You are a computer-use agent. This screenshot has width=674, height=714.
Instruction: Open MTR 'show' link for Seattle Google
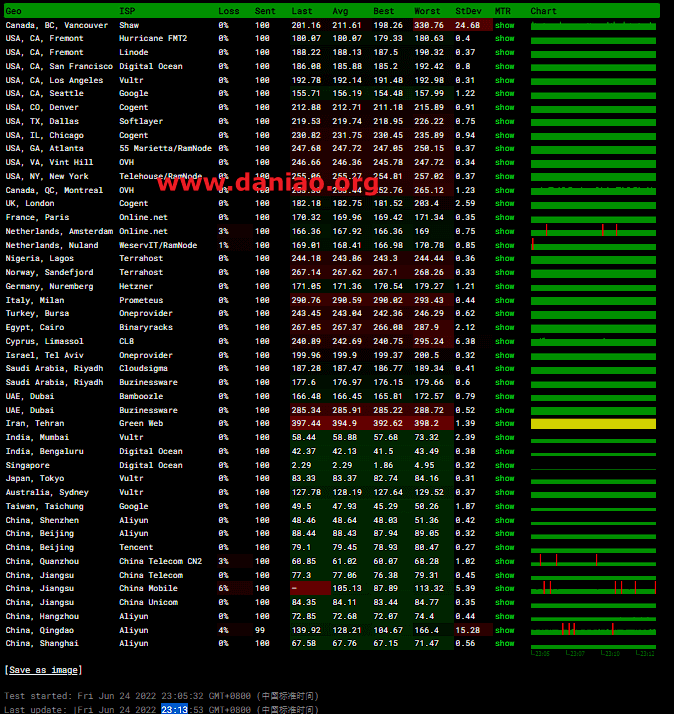coord(505,93)
